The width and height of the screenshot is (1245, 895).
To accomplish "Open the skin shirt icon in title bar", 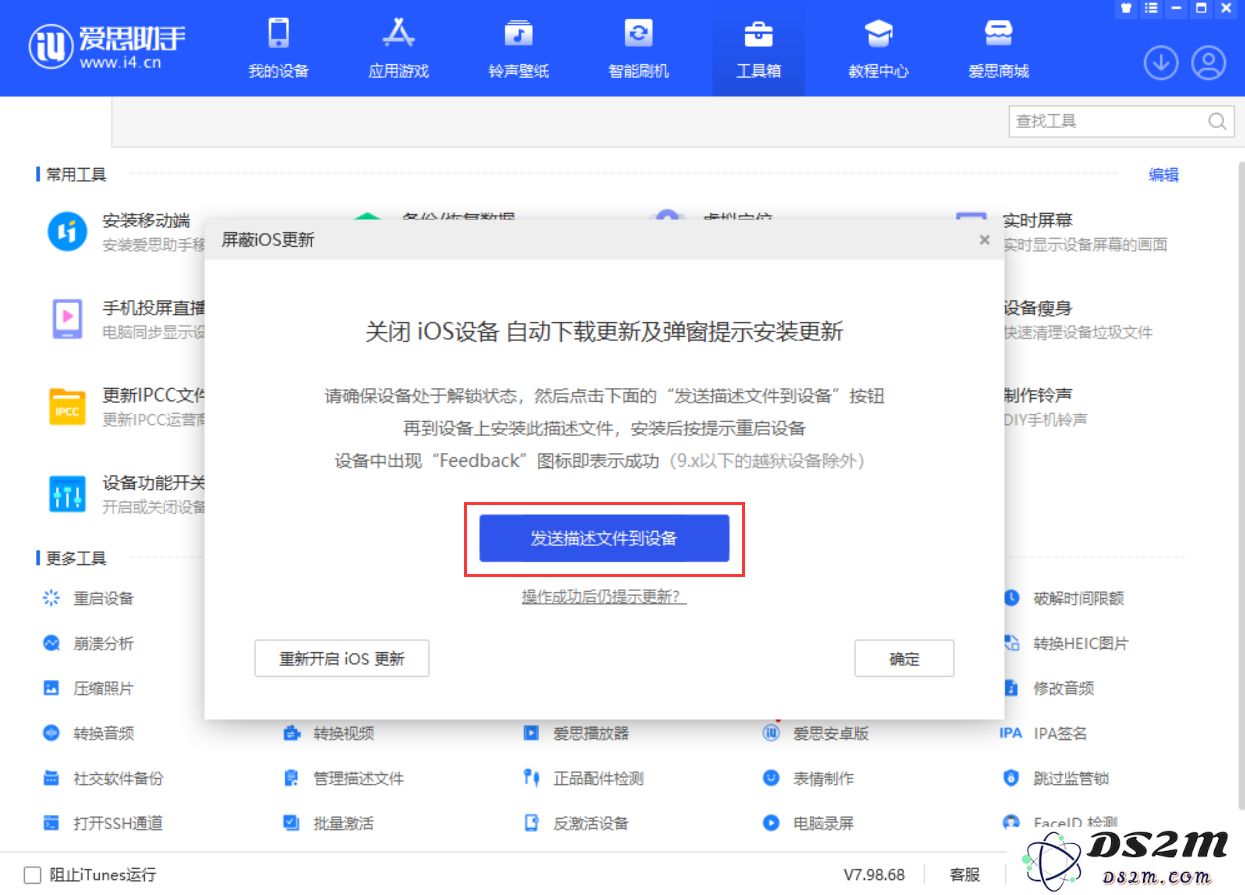I will (x=1125, y=8).
